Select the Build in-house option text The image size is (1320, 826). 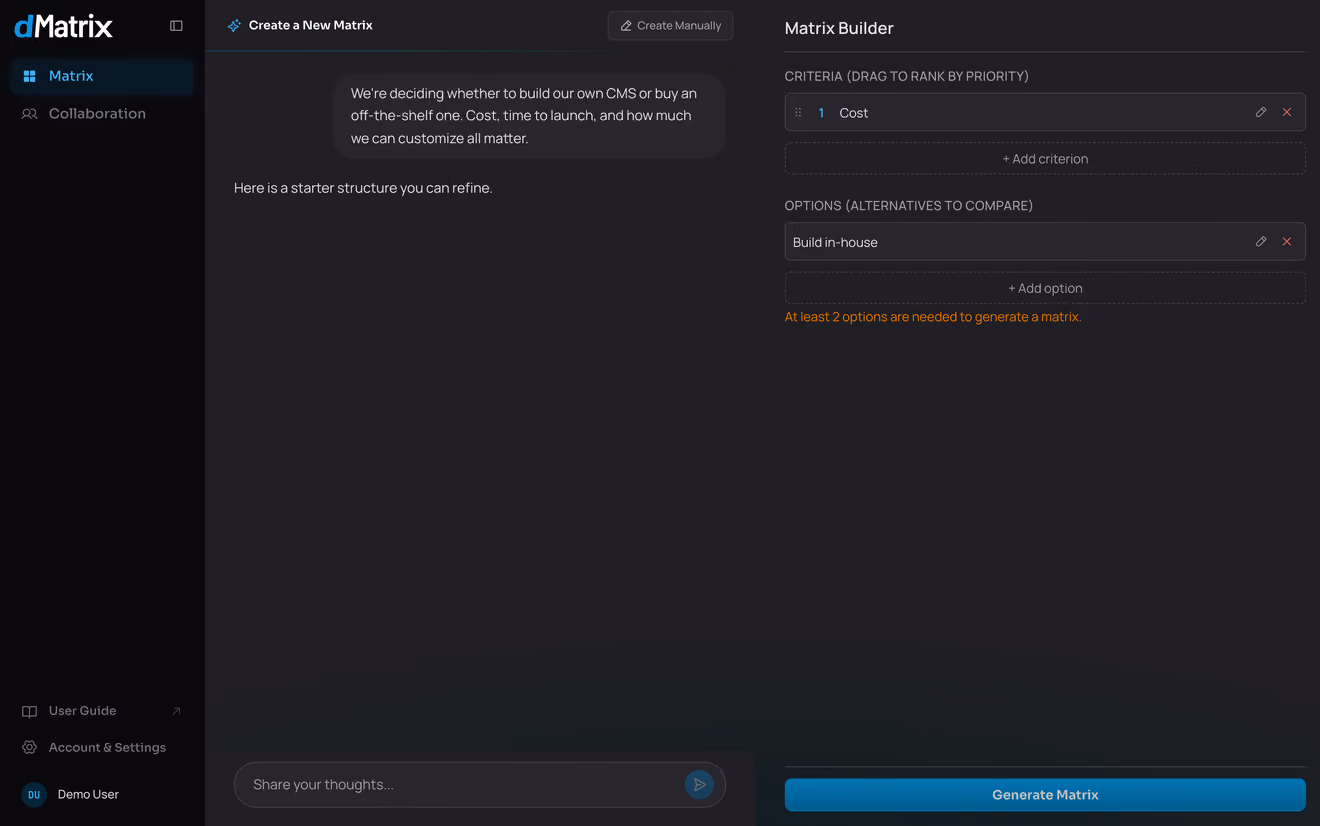[x=835, y=242]
